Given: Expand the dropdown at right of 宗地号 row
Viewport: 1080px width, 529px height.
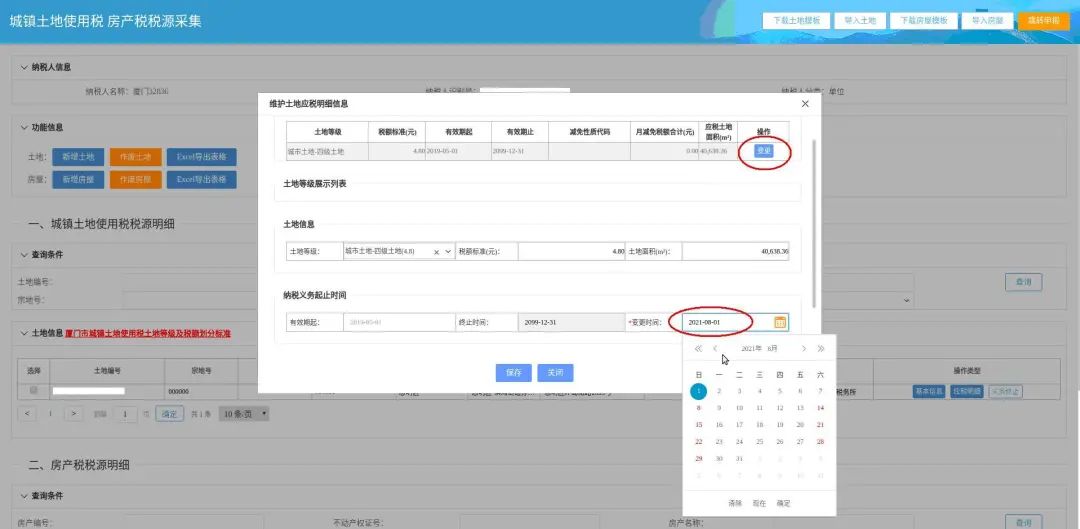Looking at the screenshot, I should [x=906, y=300].
